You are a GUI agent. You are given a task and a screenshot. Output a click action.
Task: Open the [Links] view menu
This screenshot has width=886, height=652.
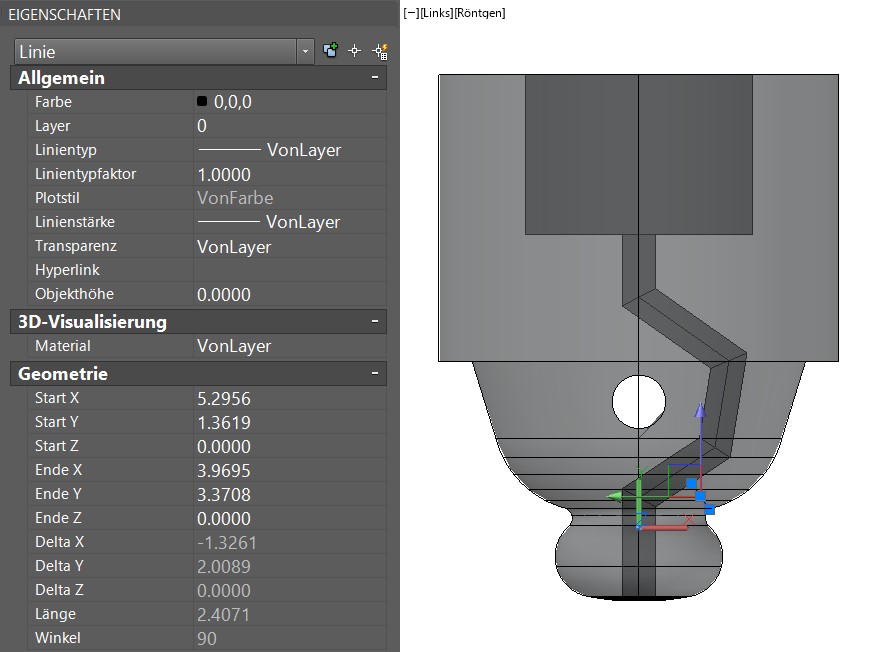point(436,13)
